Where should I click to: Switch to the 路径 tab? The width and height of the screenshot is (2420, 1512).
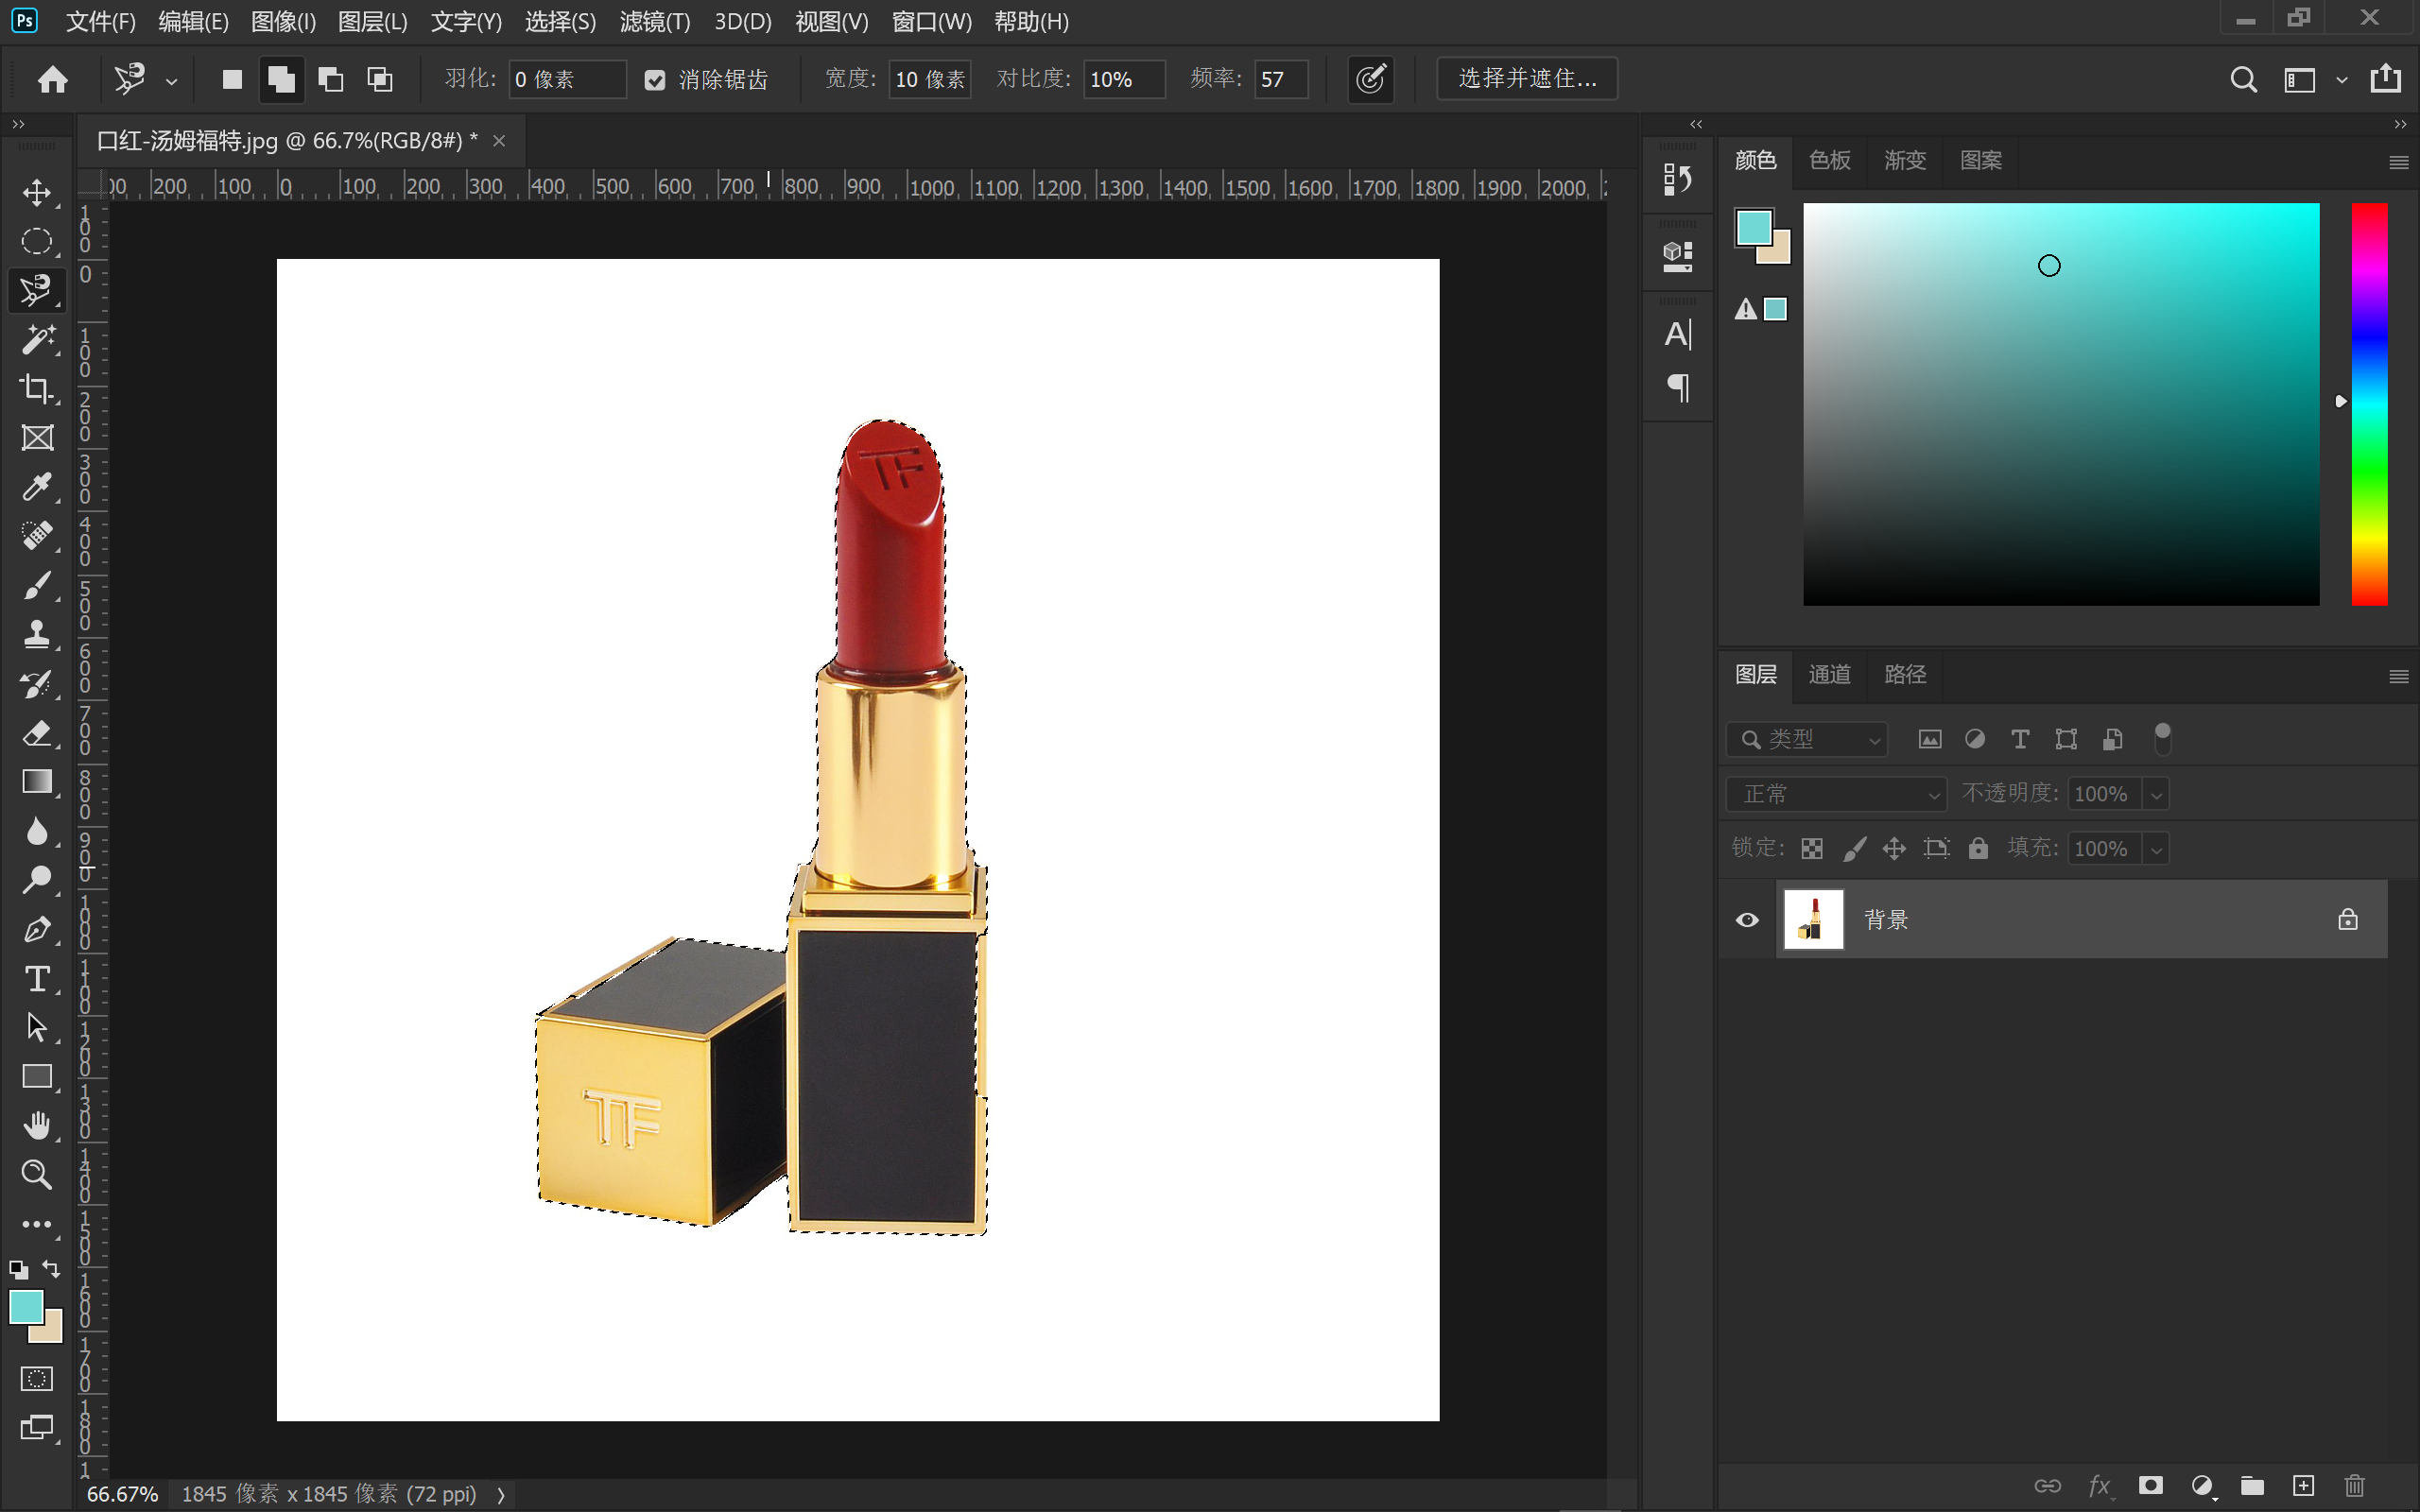click(x=1905, y=675)
